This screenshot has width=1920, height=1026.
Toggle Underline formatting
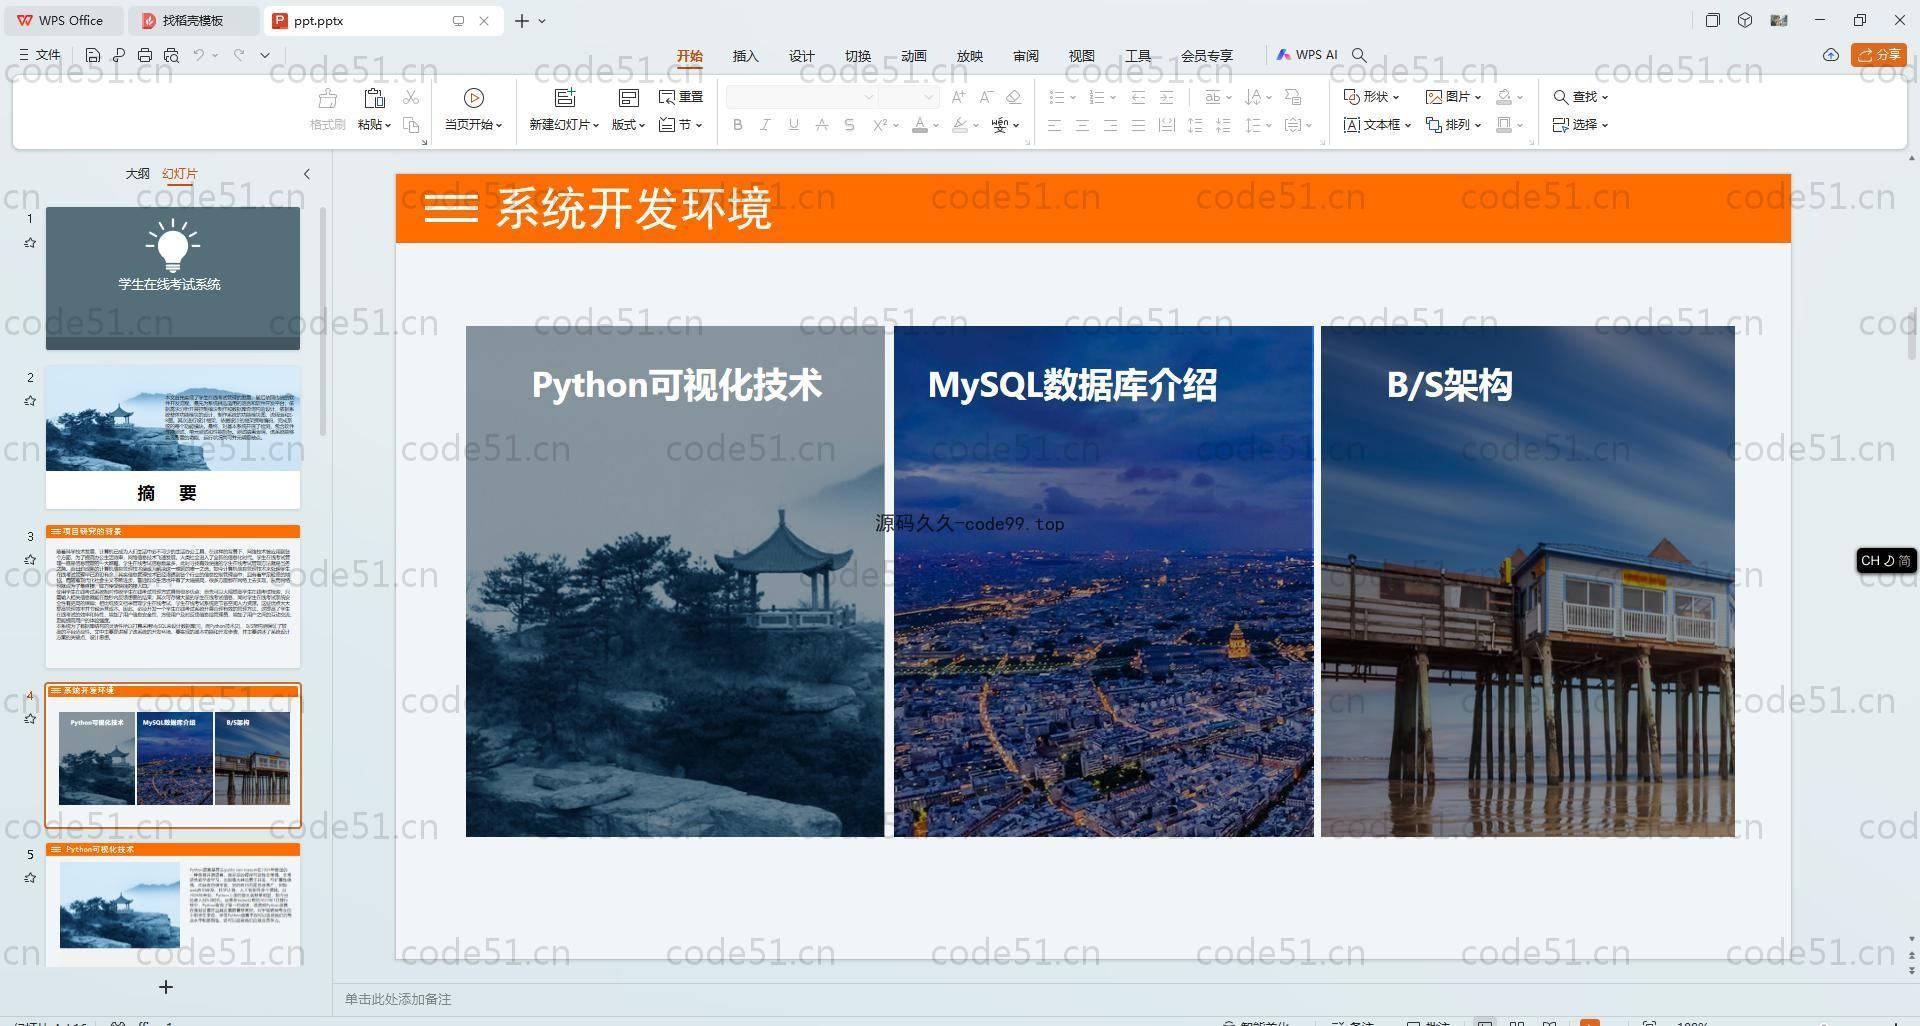pos(793,125)
